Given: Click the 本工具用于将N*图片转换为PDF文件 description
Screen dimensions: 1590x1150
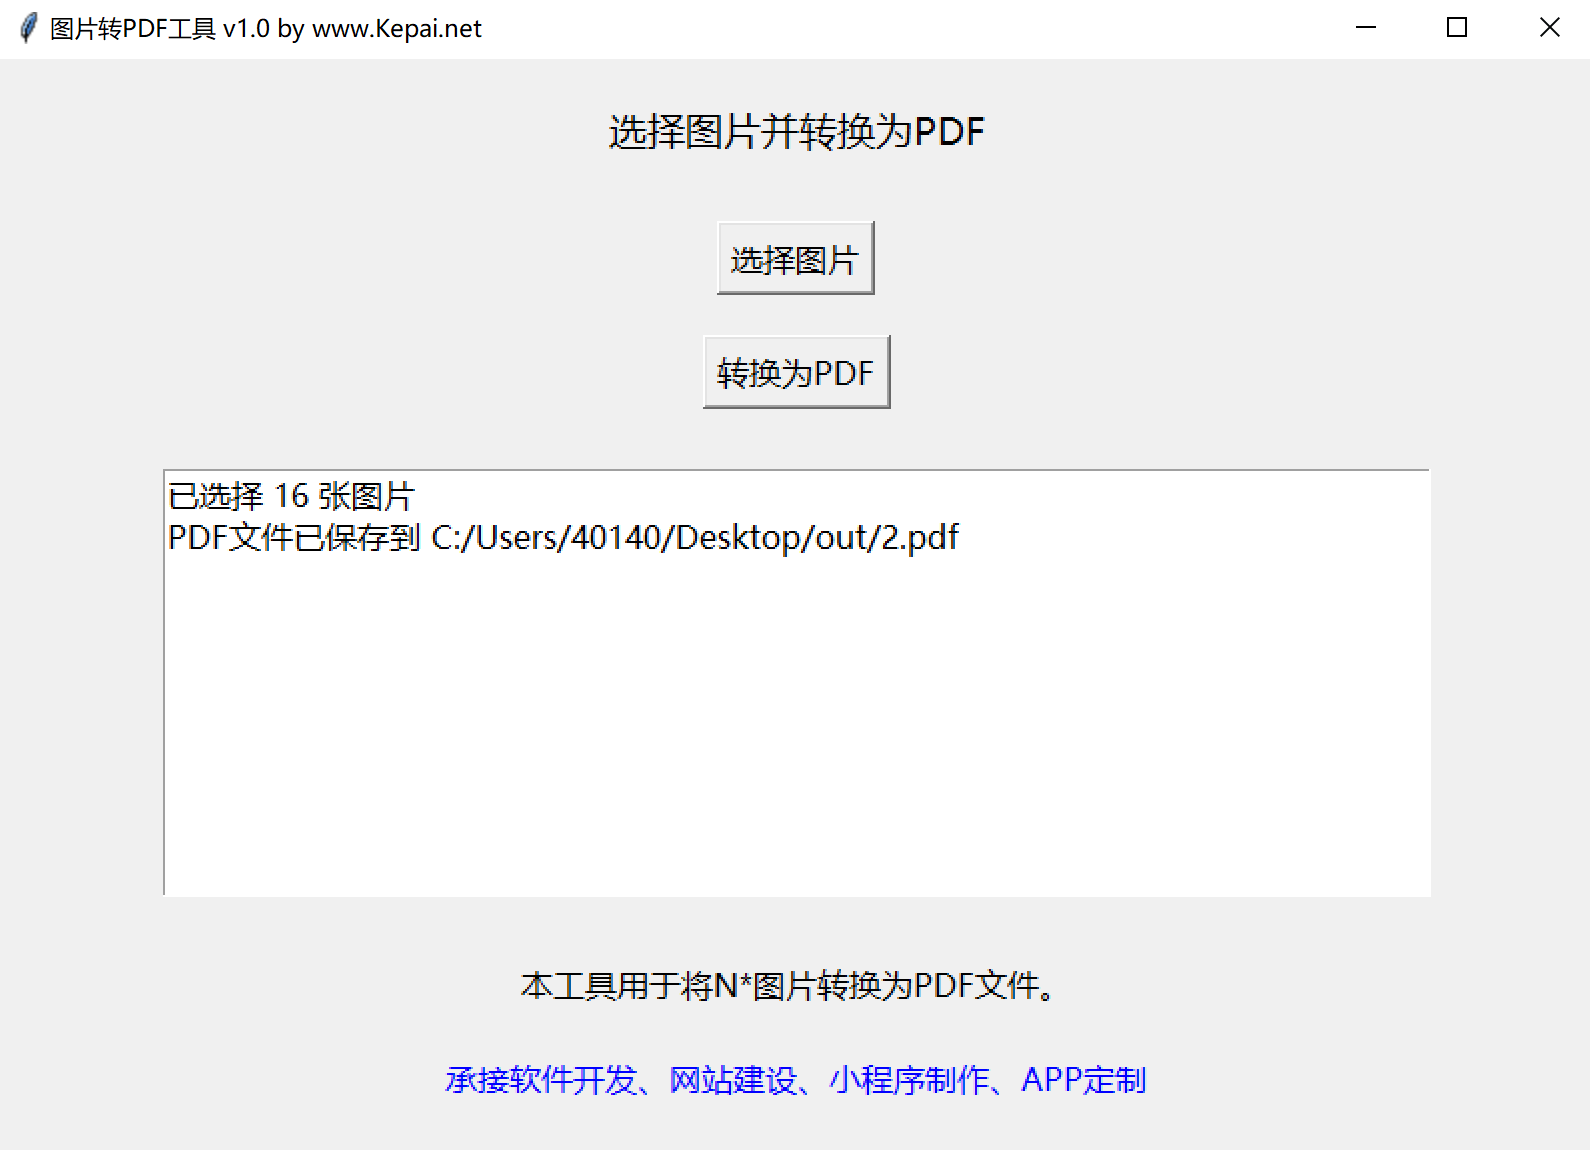Looking at the screenshot, I should [788, 986].
